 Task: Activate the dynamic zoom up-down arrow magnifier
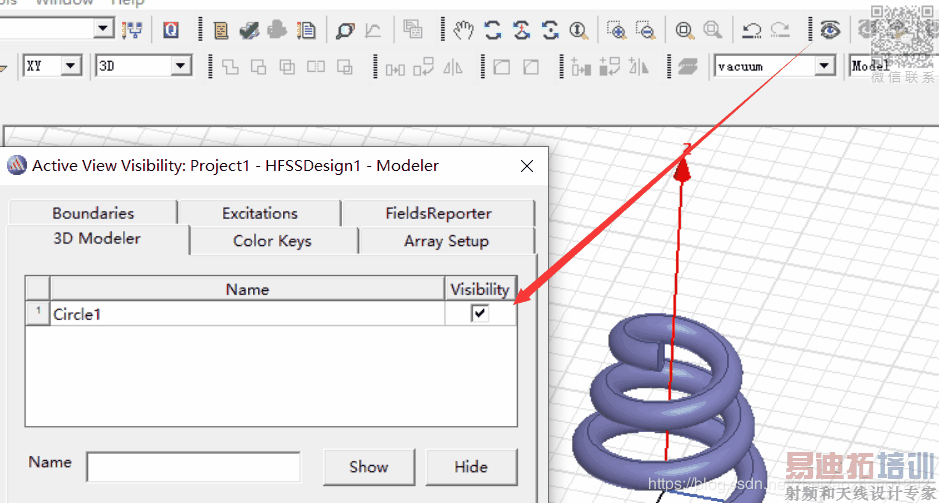578,30
